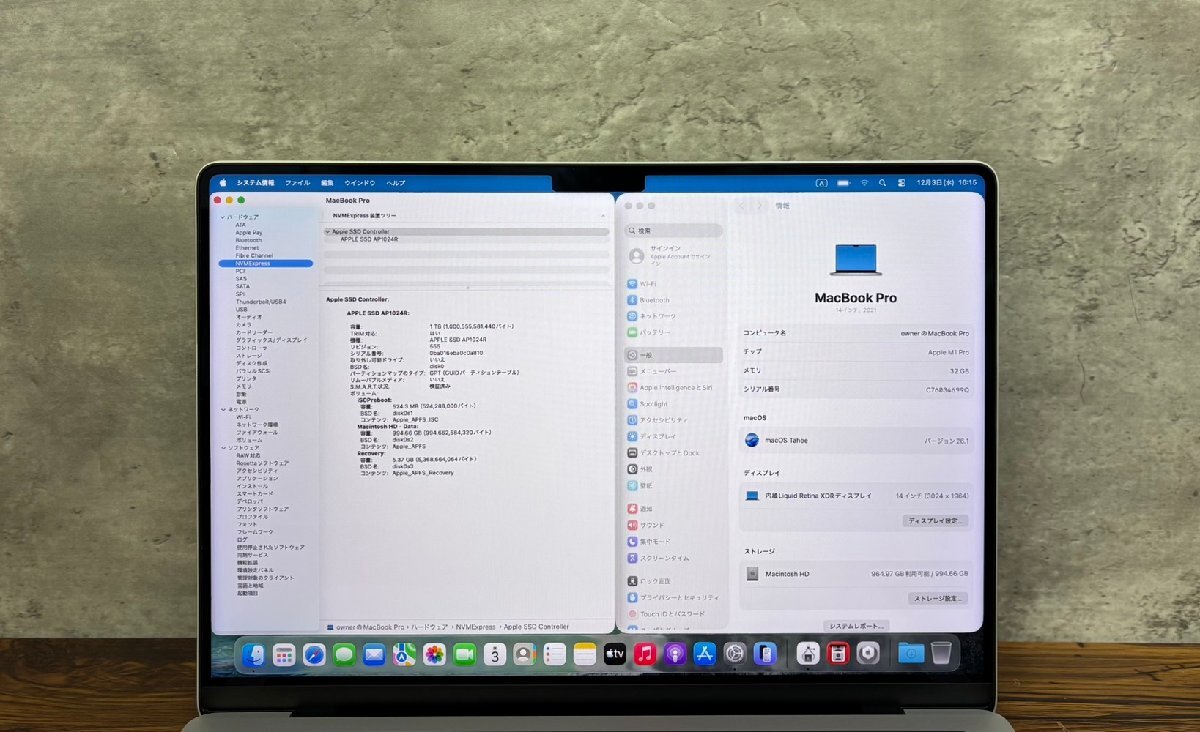
Task: Collapse ハードウェア section in System Information
Action: coord(224,217)
